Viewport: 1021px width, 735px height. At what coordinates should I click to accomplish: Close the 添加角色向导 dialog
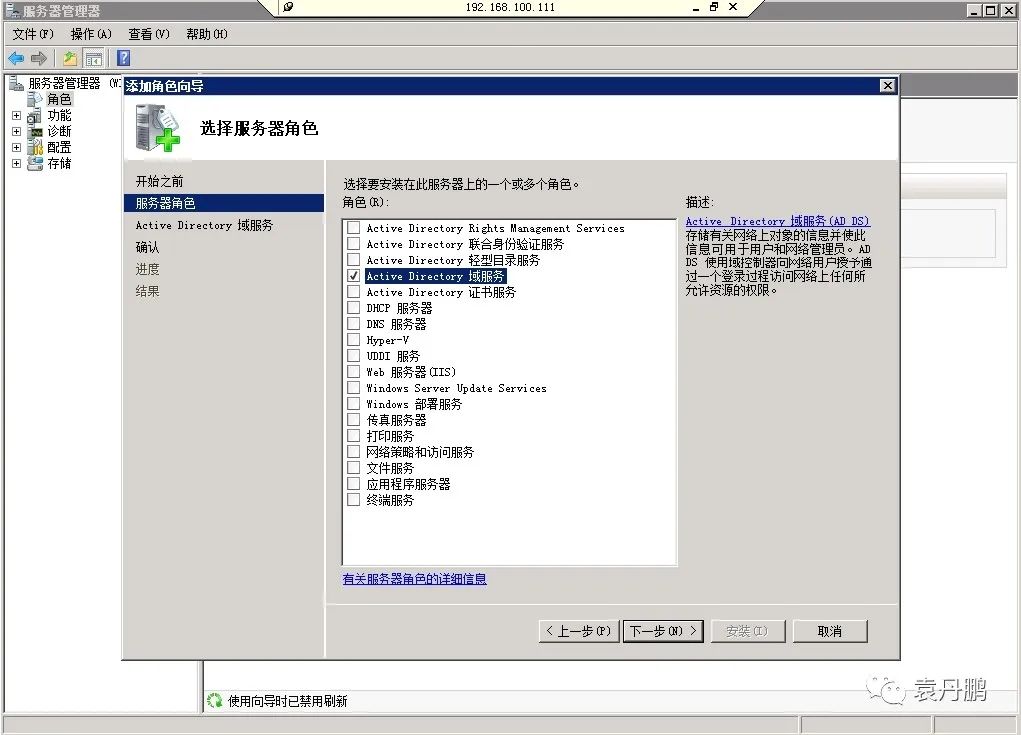[887, 86]
